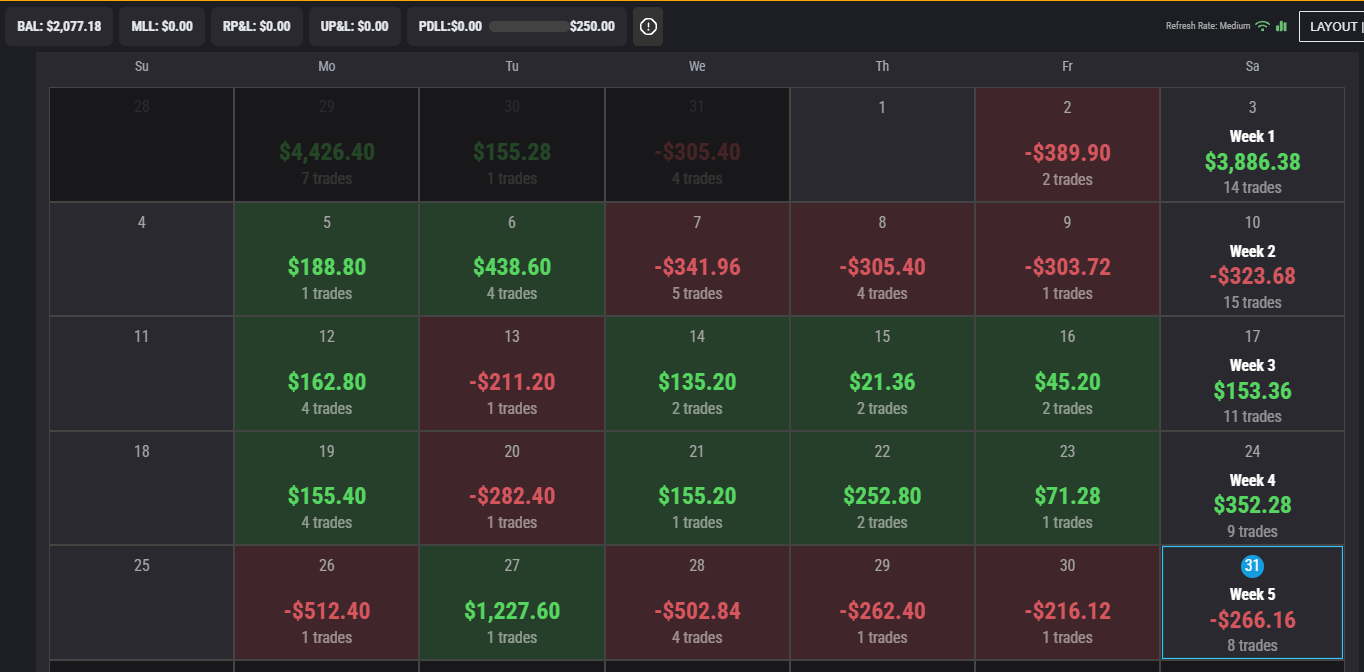Screen dimensions: 1364x672
Task: Click the Refresh Rate: Medium label
Action: click(x=1207, y=26)
